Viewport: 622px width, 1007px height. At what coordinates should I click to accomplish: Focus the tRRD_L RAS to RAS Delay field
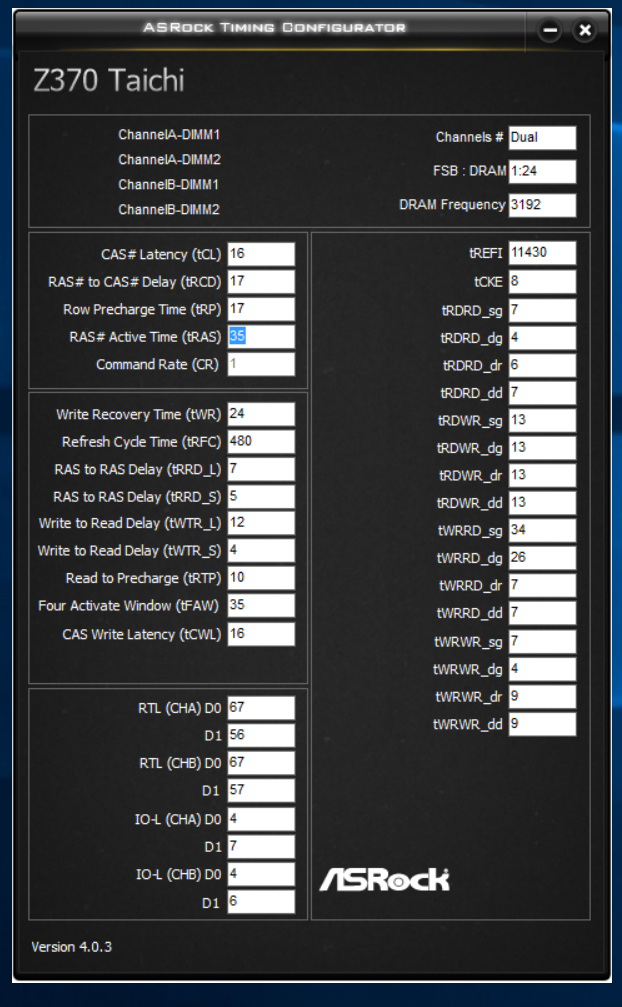(x=261, y=469)
